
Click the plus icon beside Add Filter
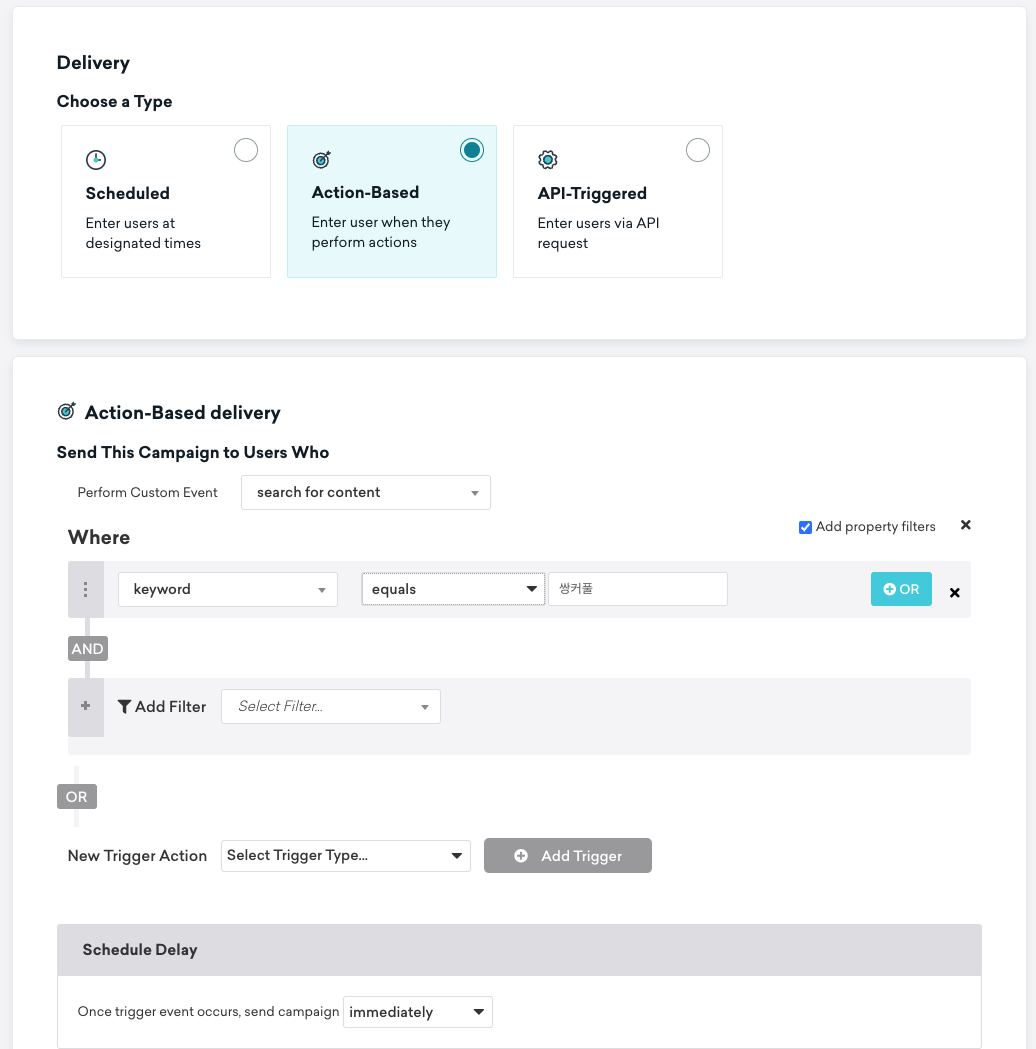click(86, 706)
